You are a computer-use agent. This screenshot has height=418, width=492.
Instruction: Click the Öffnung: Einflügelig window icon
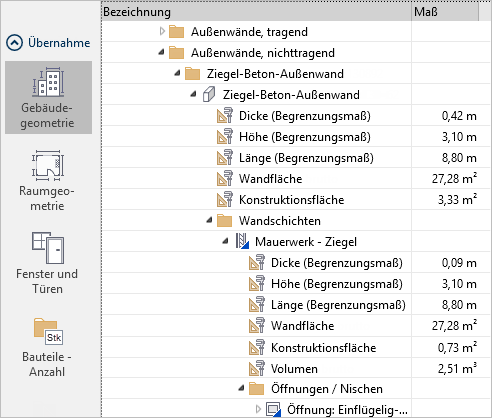(273, 409)
